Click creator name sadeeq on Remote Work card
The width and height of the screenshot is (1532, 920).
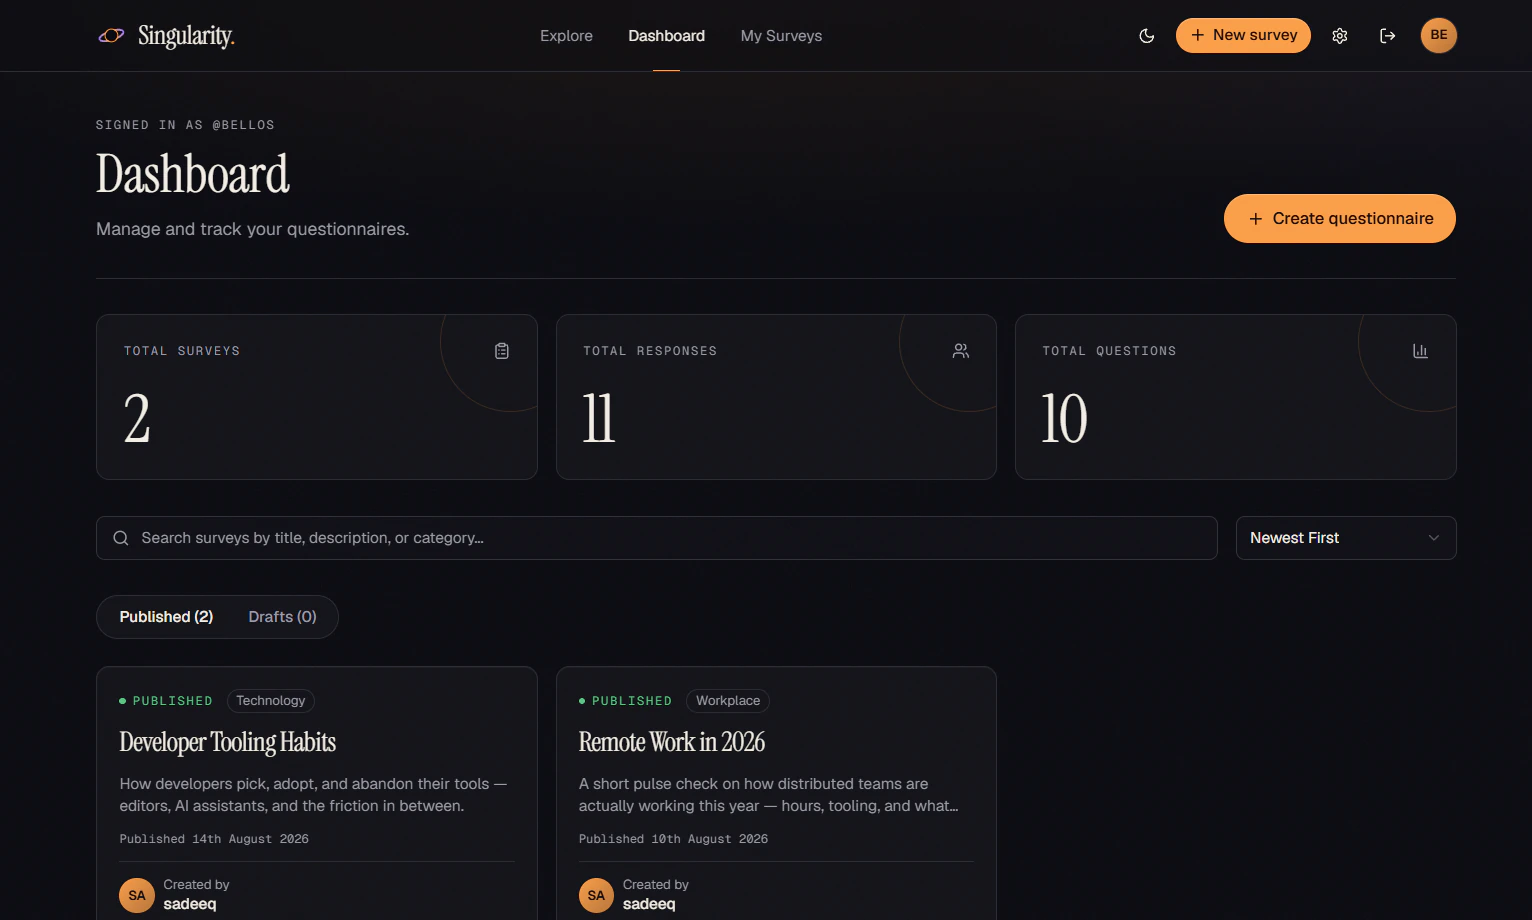point(649,904)
